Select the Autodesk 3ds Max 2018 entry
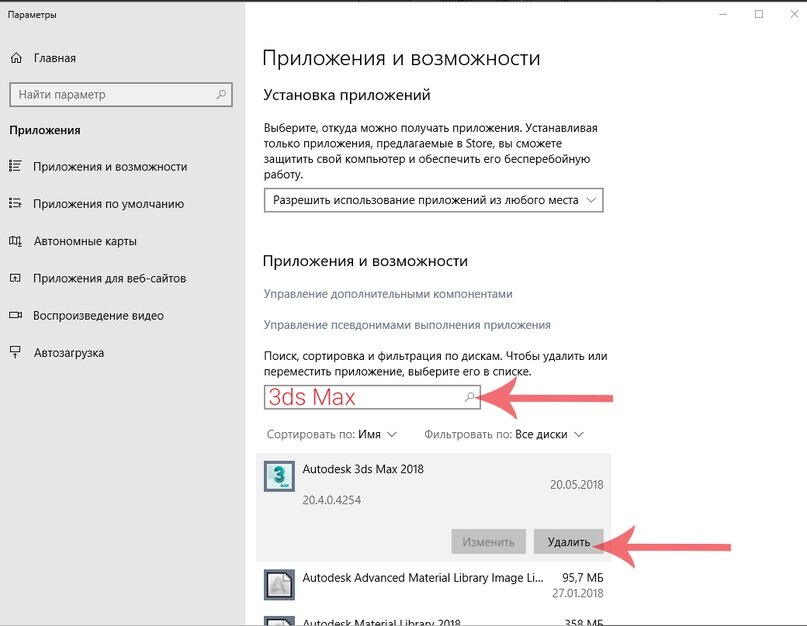This screenshot has width=807, height=626. (x=433, y=507)
